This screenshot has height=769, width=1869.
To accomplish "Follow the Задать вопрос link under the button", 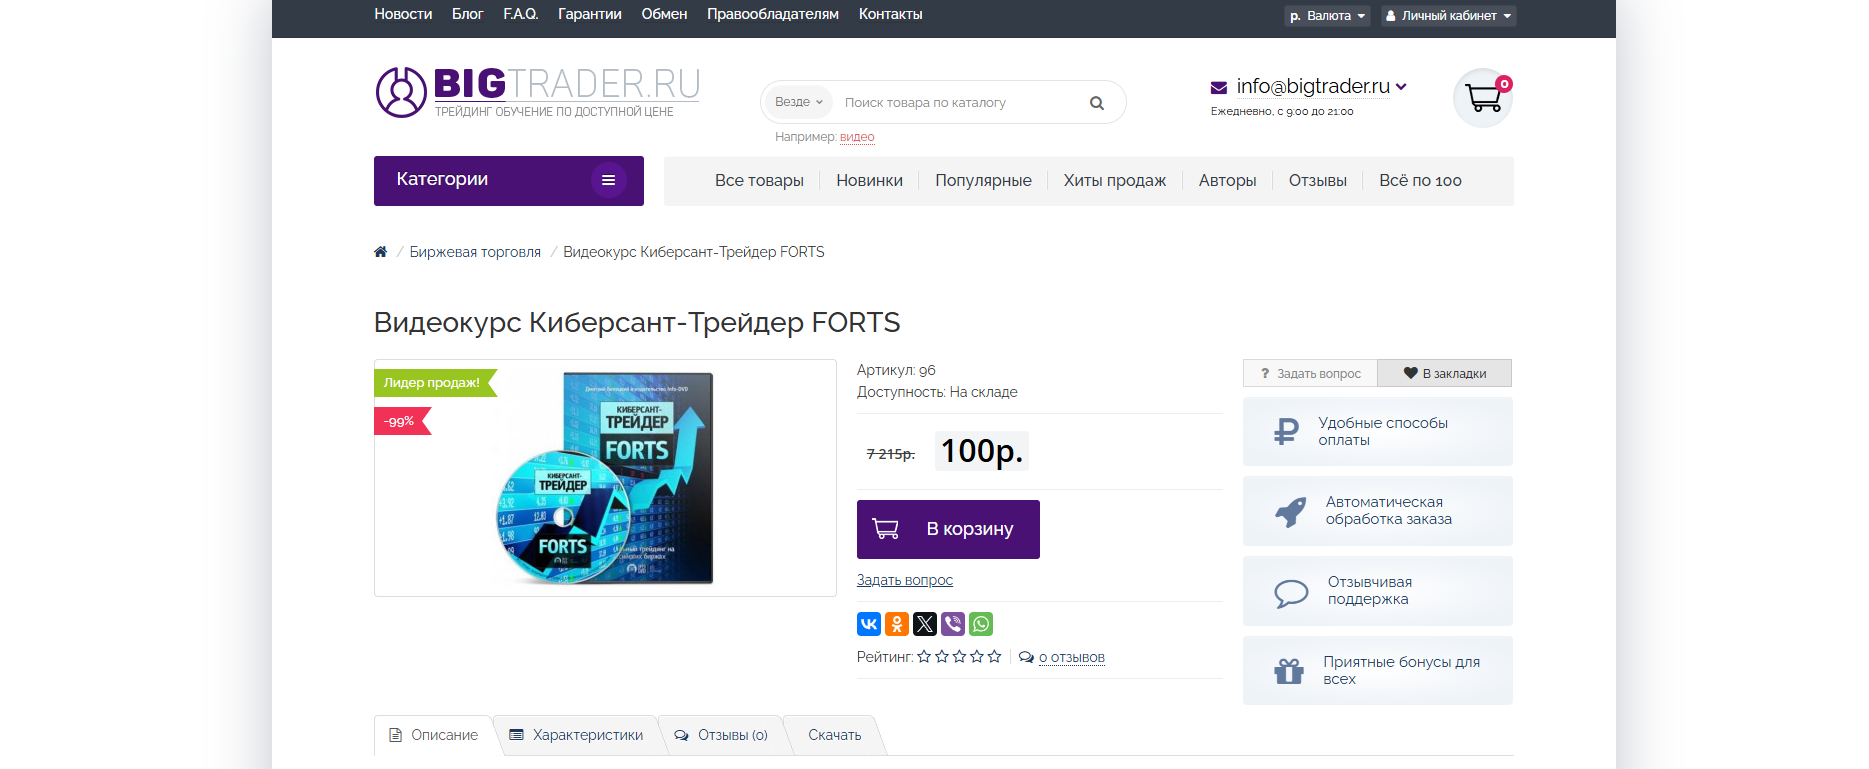I will point(905,580).
